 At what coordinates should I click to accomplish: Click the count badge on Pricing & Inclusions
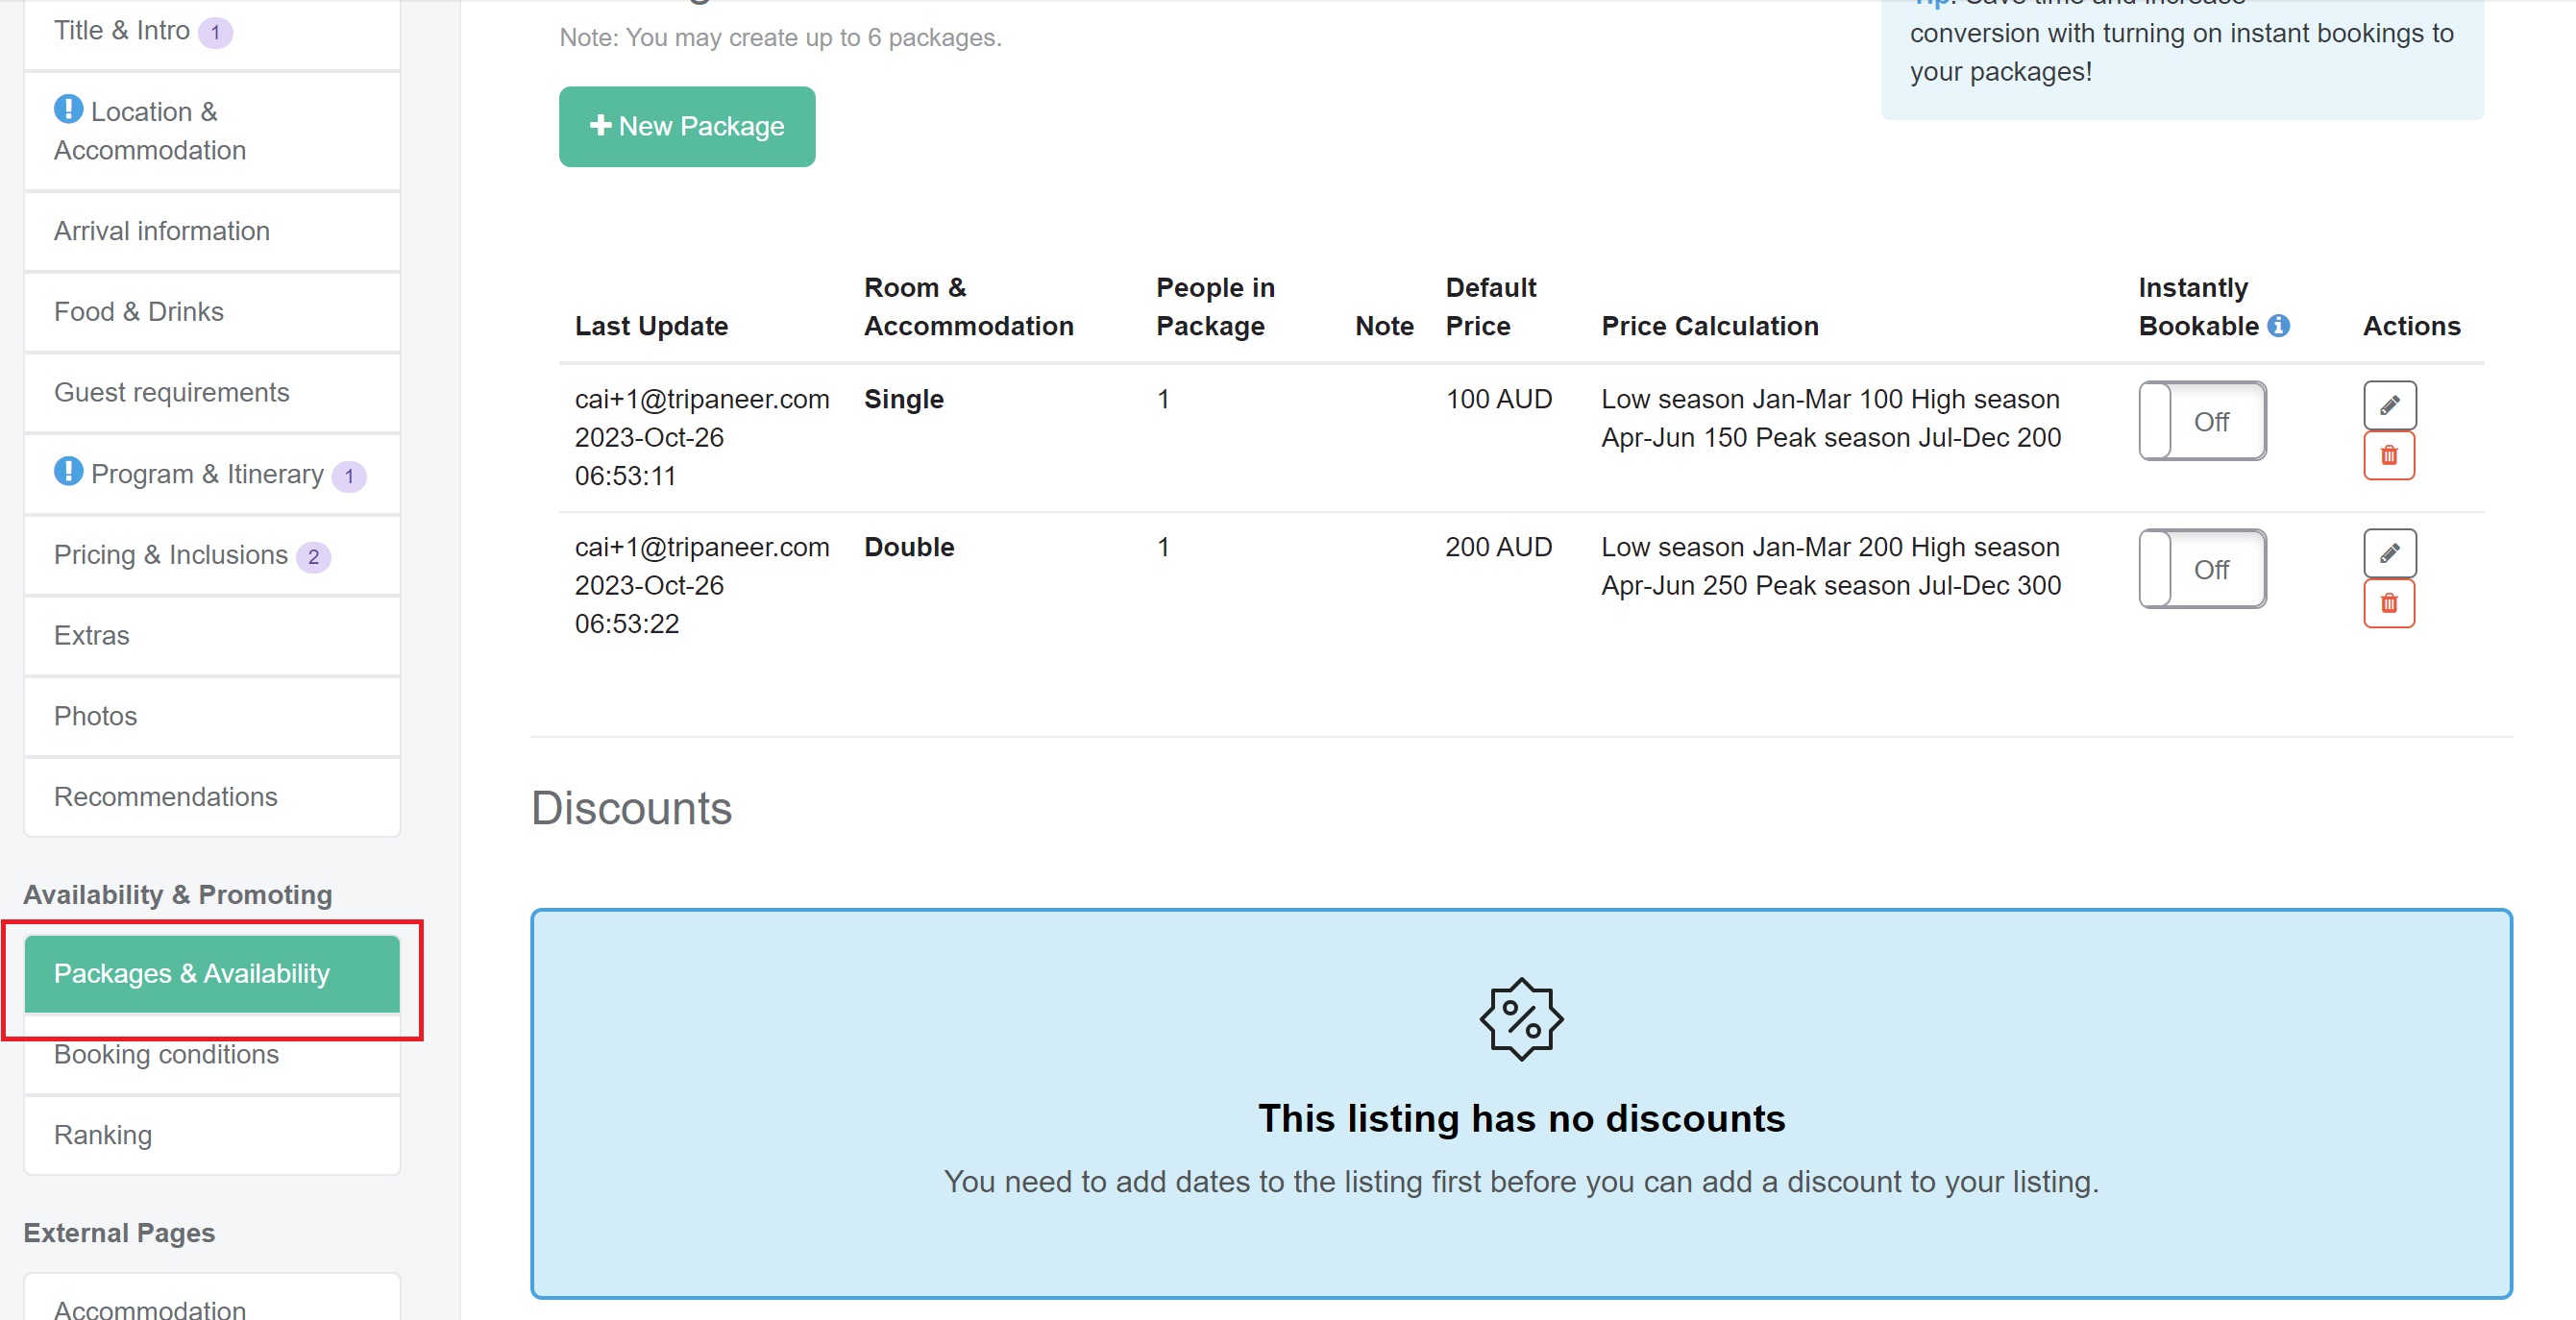pyautogui.click(x=314, y=557)
